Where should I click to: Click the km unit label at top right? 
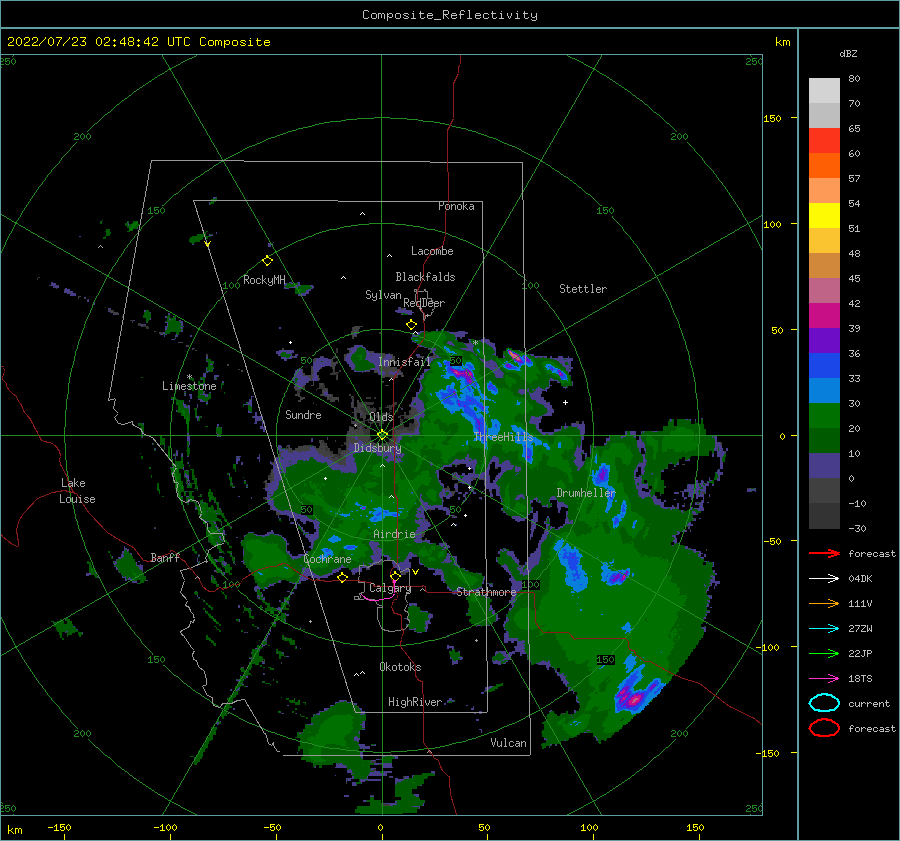(x=782, y=42)
